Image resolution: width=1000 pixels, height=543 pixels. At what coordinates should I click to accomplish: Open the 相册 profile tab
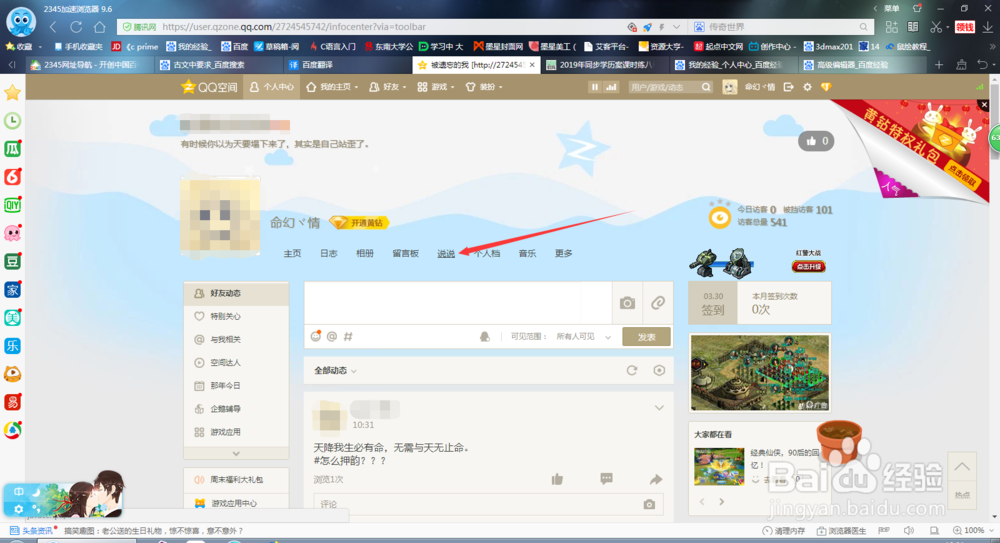365,253
